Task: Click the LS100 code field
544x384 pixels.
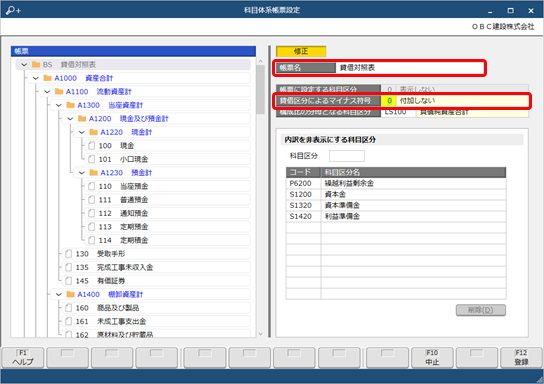Action: tap(398, 112)
